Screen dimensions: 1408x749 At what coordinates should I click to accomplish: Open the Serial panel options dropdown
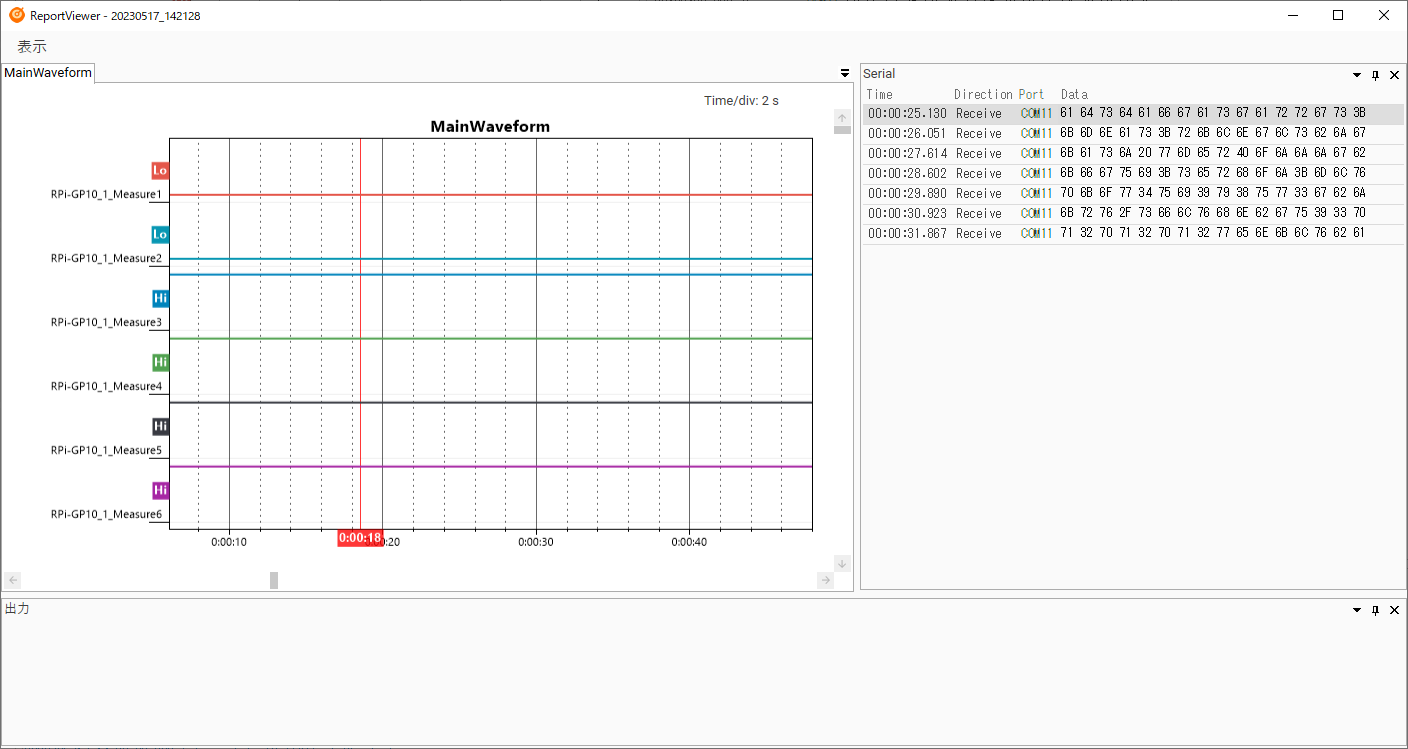[x=1357, y=75]
